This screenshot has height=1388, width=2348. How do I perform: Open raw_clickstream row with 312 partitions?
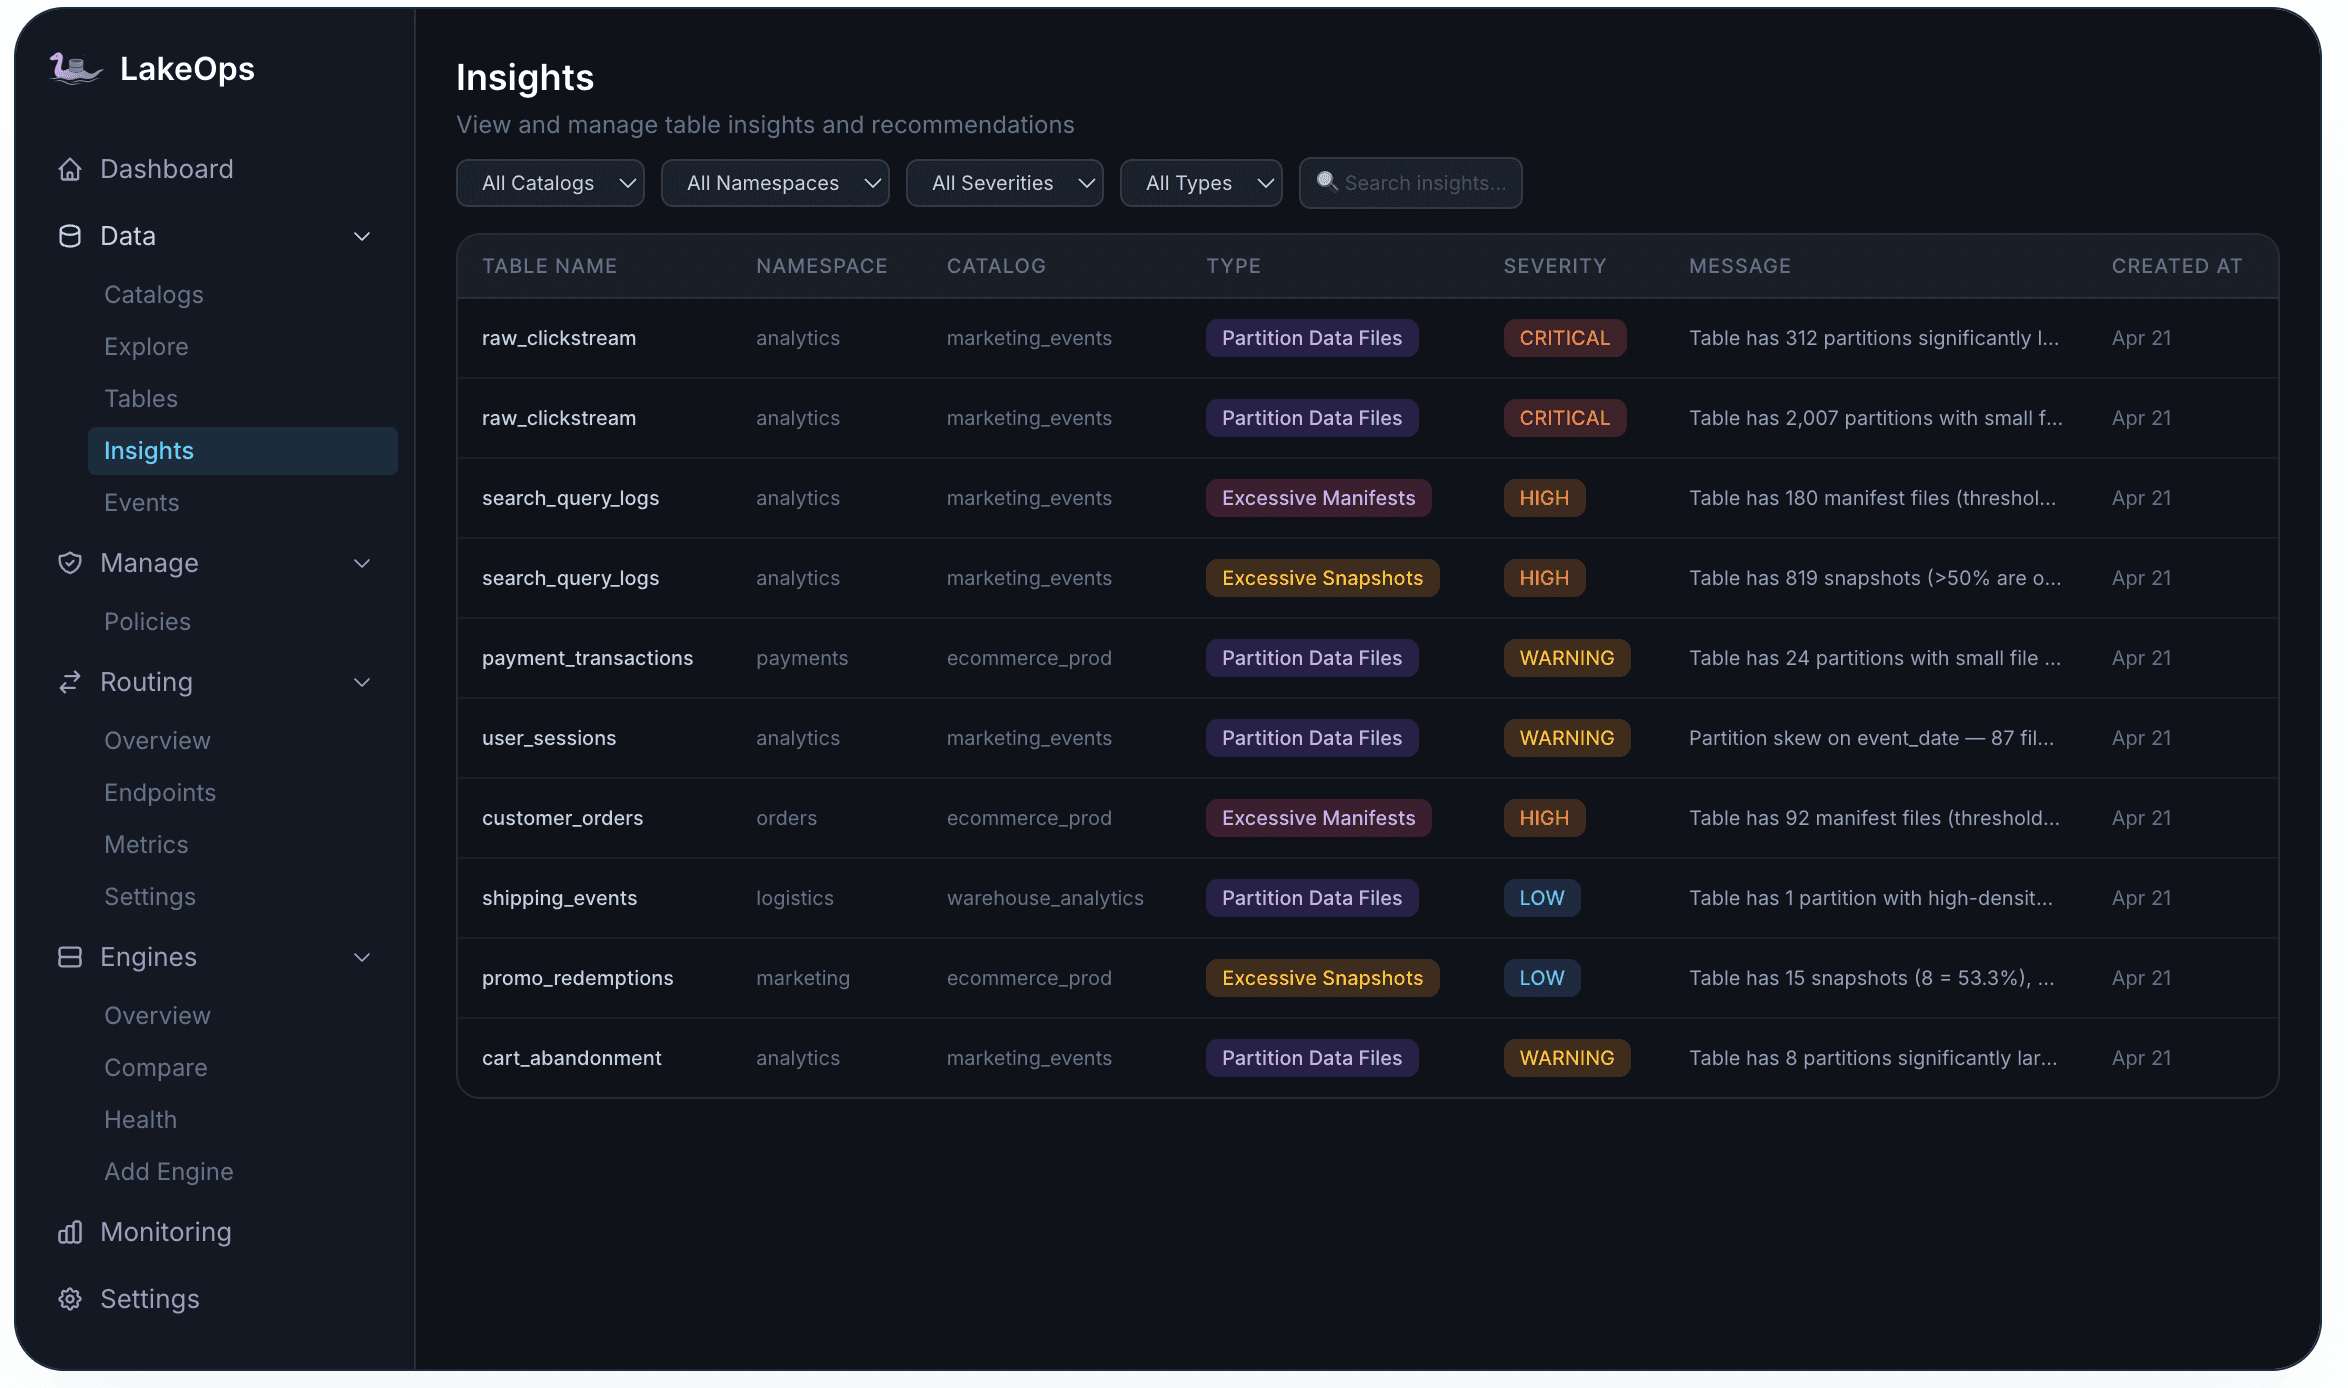tap(1367, 338)
